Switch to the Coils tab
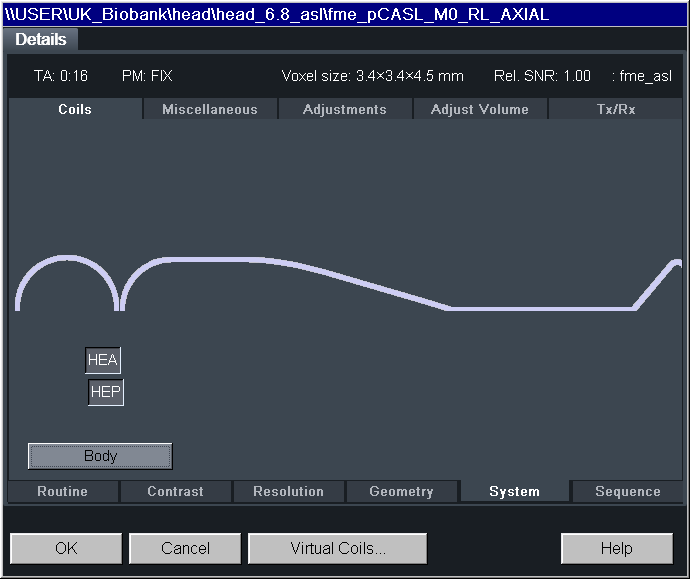The width and height of the screenshot is (690, 579). tap(75, 109)
